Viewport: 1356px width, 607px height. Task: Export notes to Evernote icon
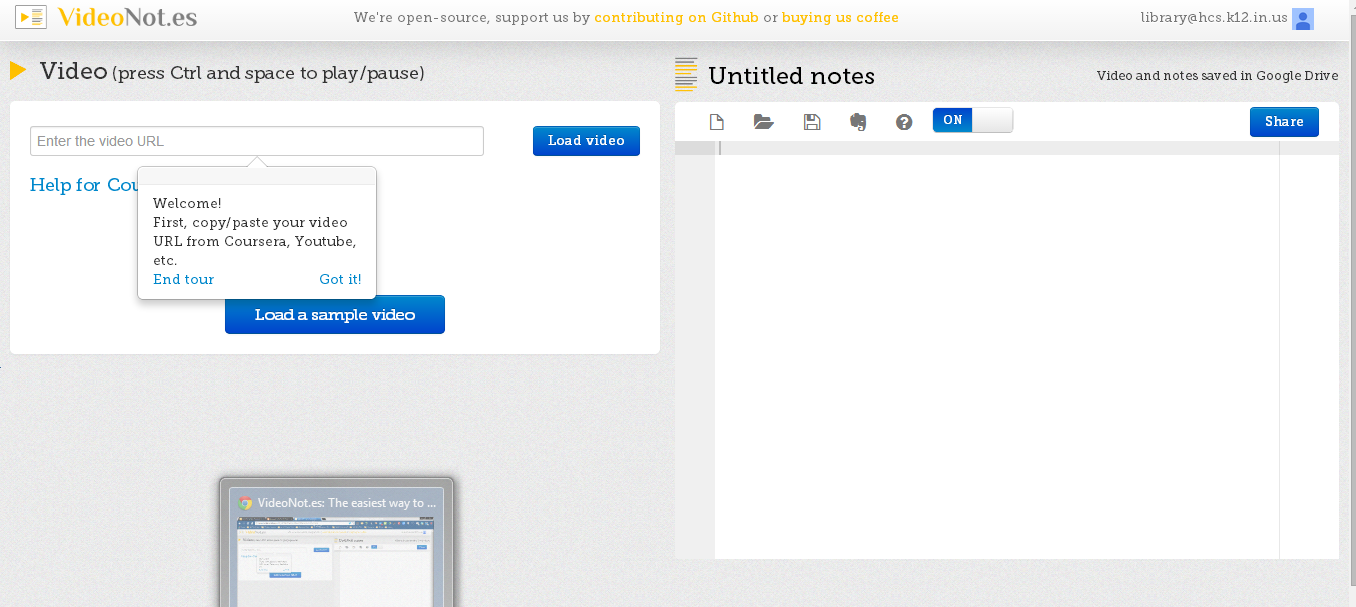tap(858, 122)
